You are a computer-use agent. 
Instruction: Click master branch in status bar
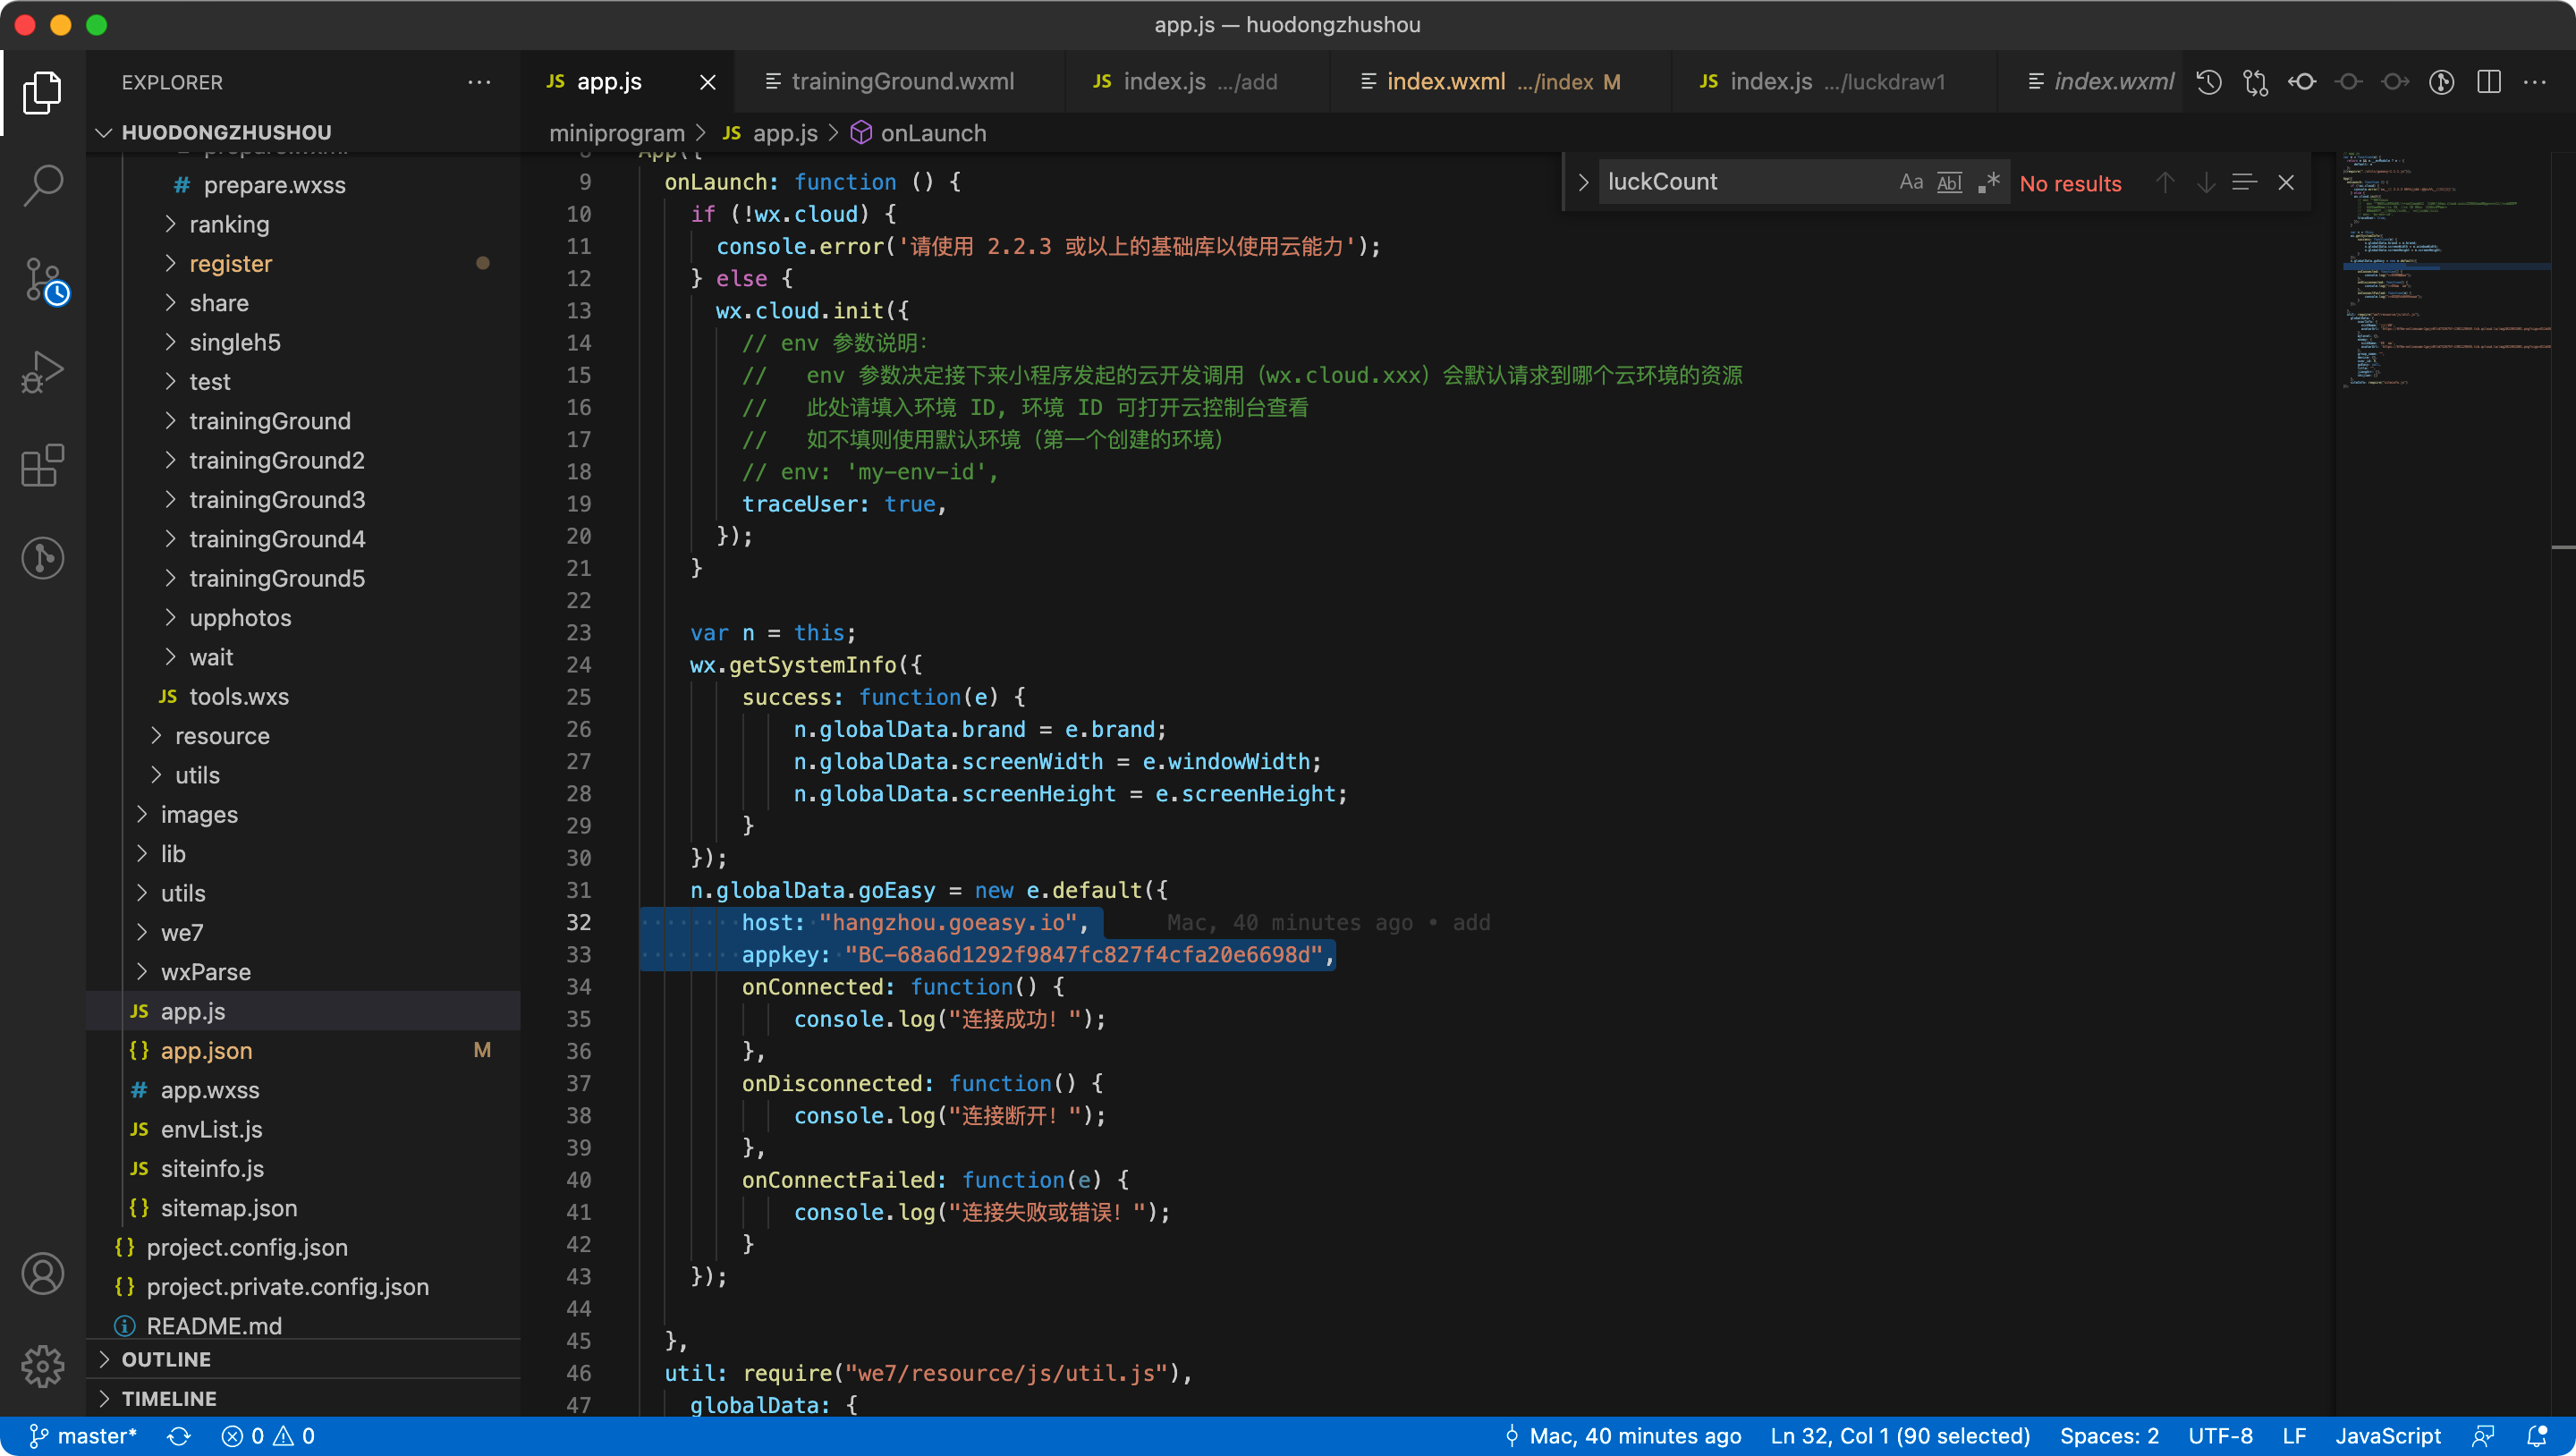tap(84, 1436)
